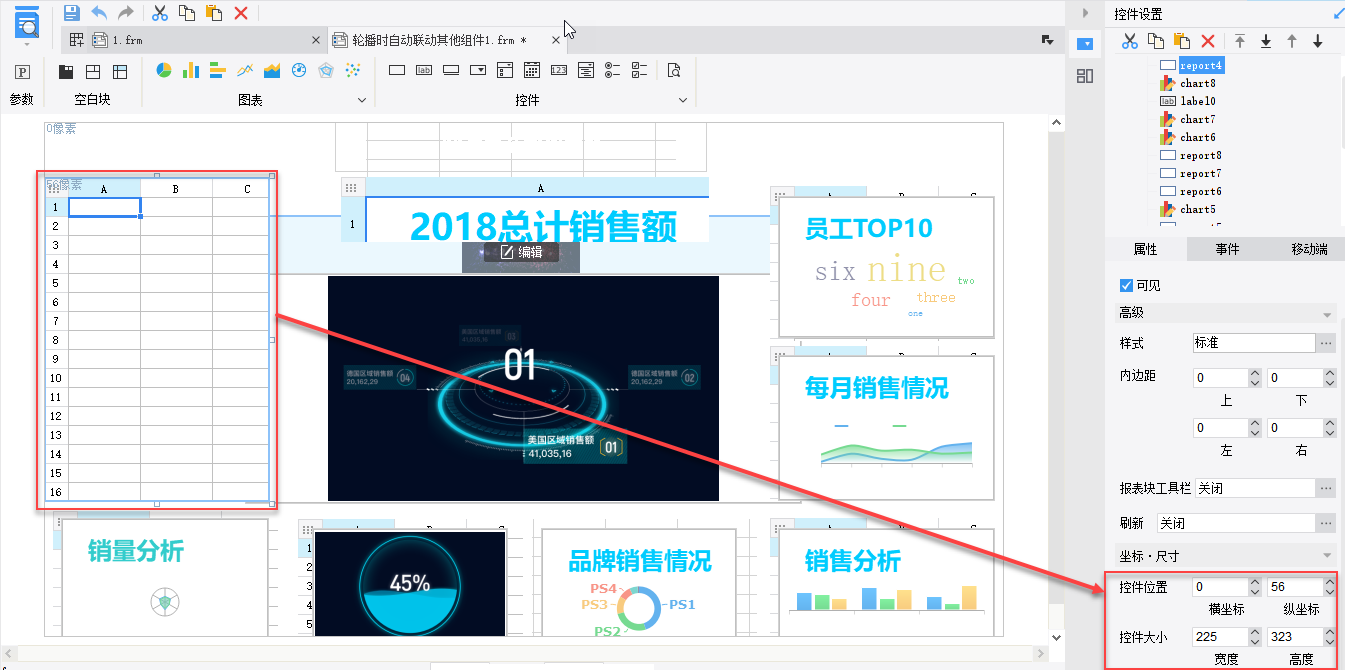
Task: Add a gauge chart component
Action: 299,70
